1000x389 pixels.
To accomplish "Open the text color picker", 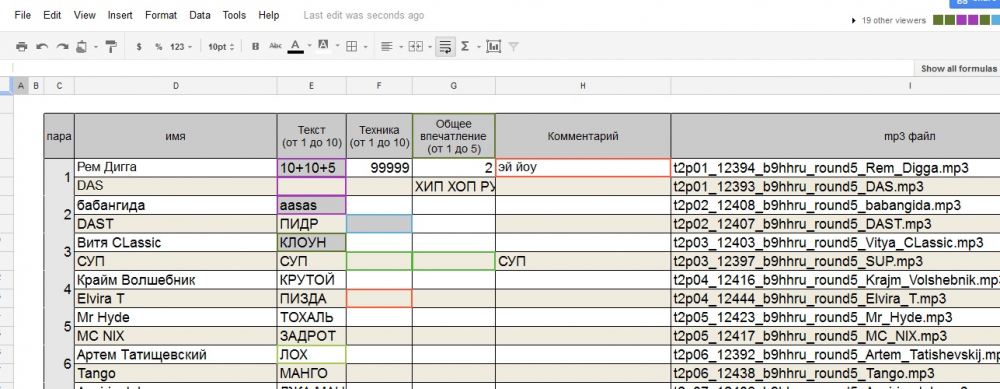I will pyautogui.click(x=295, y=47).
